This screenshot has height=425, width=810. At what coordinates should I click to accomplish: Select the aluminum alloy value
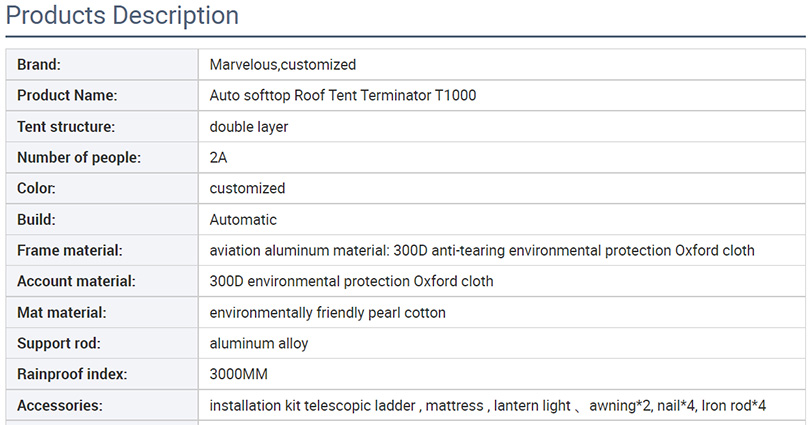pos(259,344)
